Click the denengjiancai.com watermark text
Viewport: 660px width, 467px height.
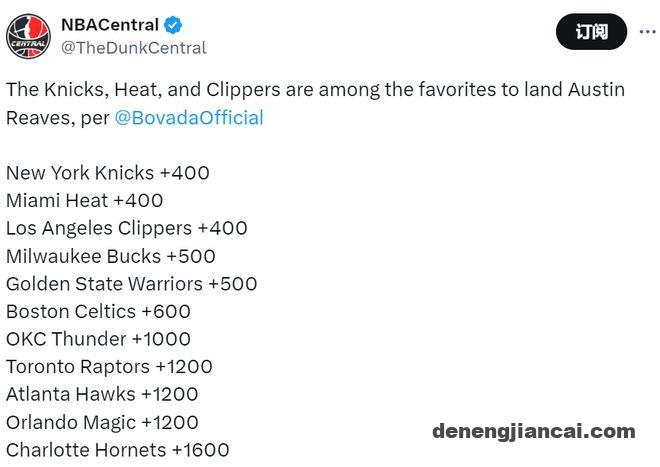534,432
